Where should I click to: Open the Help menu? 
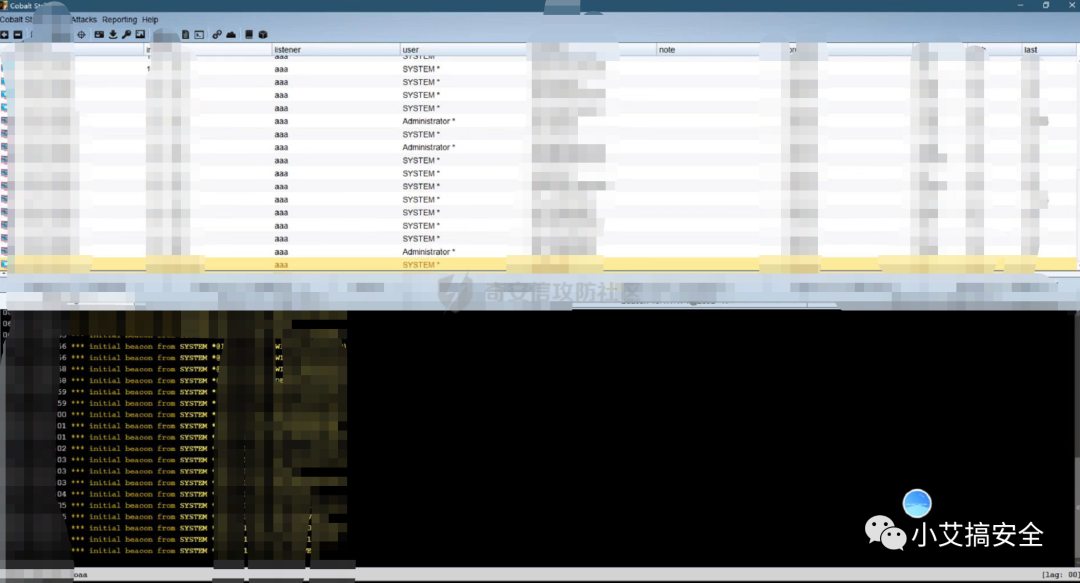coord(150,19)
